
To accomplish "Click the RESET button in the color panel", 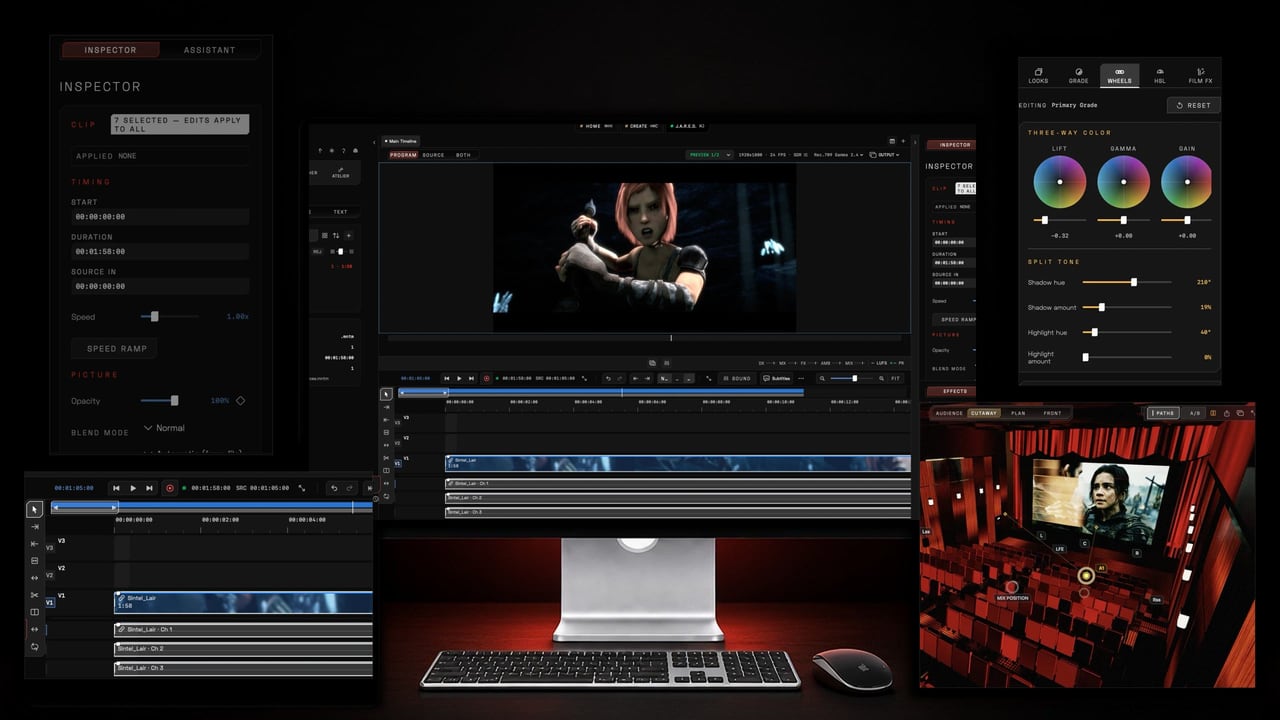I will [1193, 105].
